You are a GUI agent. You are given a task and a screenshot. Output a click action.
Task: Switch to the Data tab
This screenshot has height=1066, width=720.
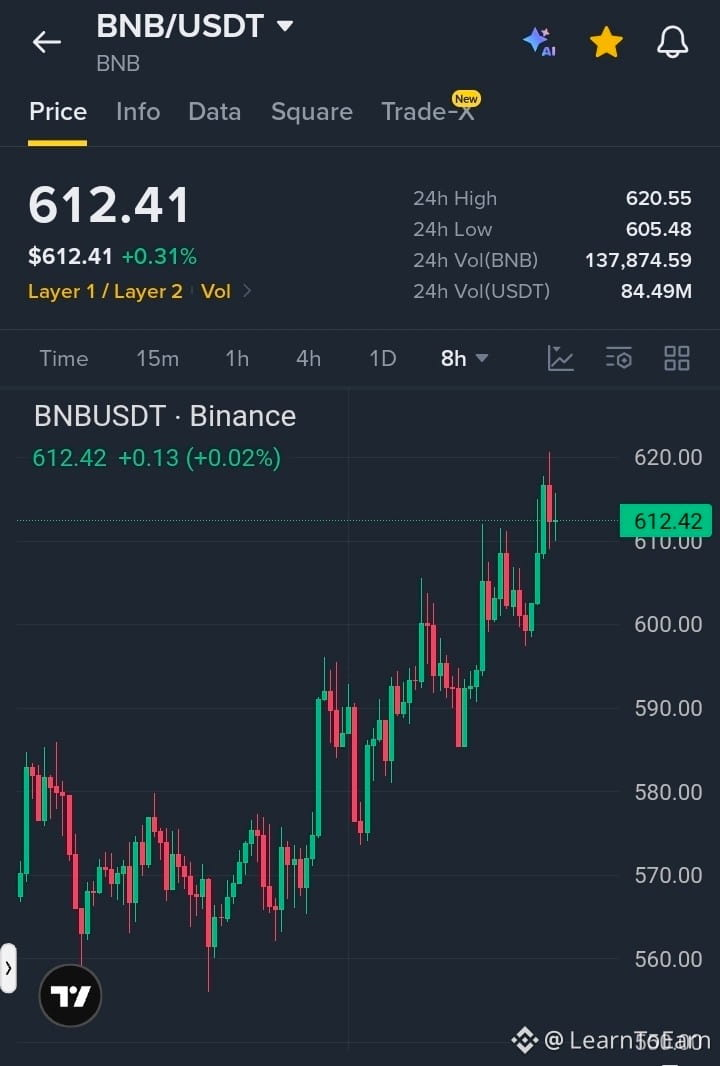click(x=214, y=111)
